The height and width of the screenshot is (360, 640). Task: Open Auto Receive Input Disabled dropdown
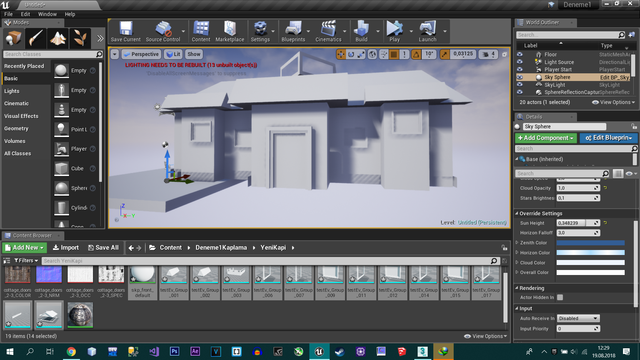point(578,318)
